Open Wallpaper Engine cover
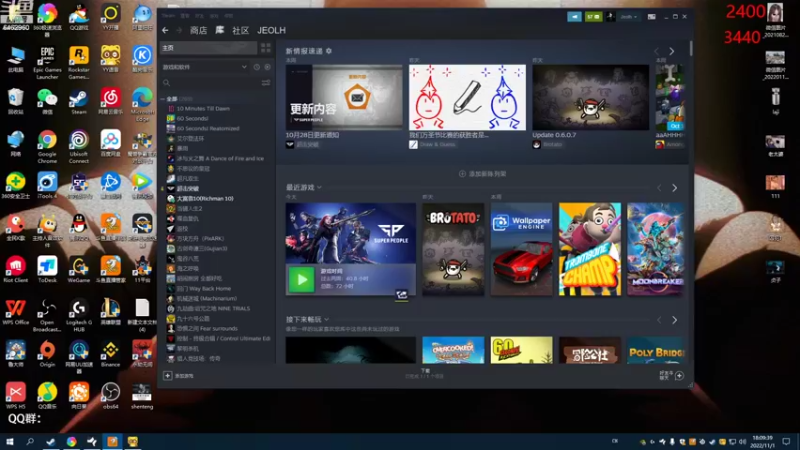This screenshot has height=450, width=800. tap(521, 249)
